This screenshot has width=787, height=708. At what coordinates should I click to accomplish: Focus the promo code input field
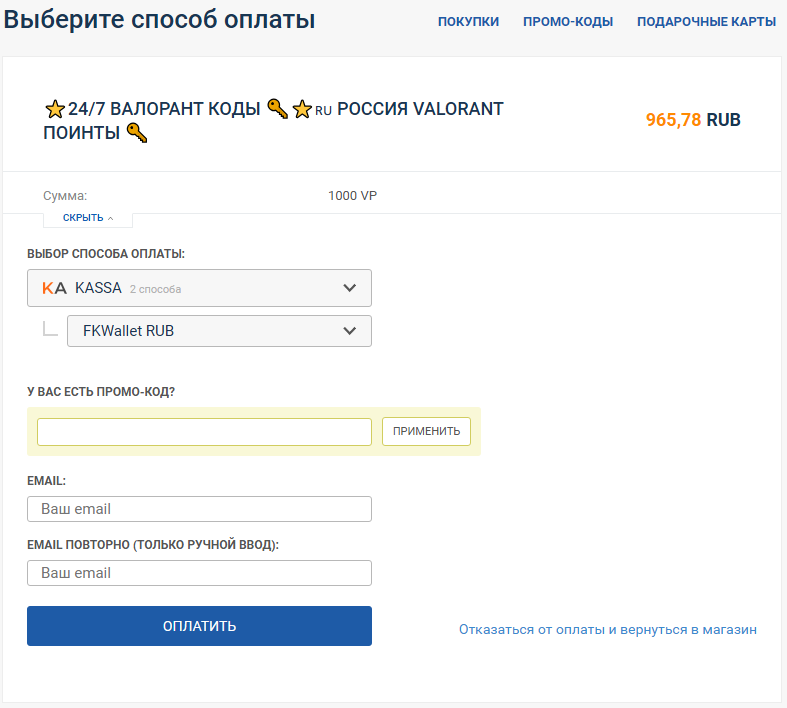tap(204, 431)
